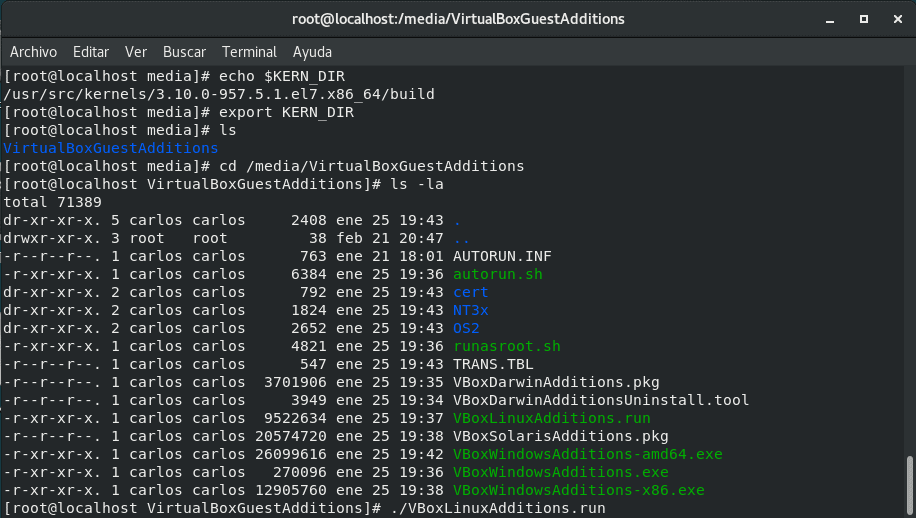Viewport: 916px width, 518px height.
Task: Click the file size 9522634
Action: coord(295,418)
